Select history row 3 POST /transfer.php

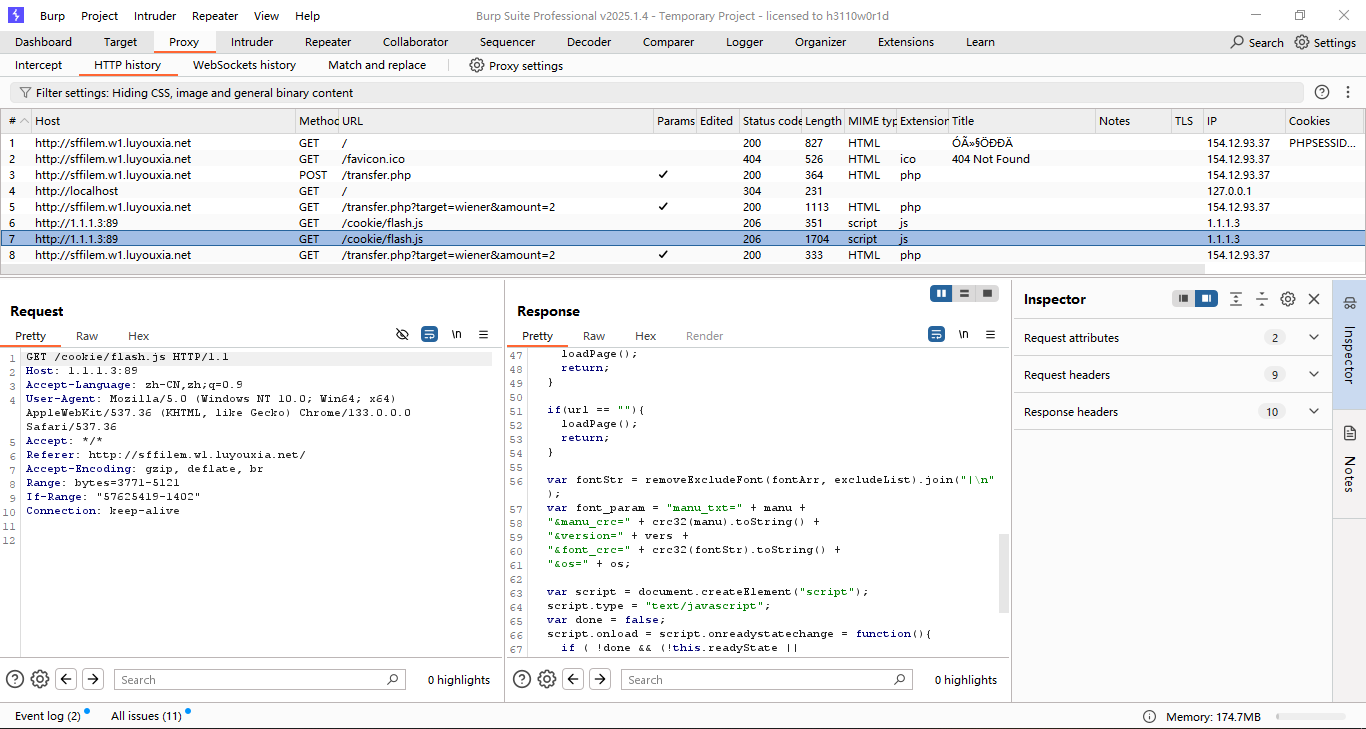[683, 175]
